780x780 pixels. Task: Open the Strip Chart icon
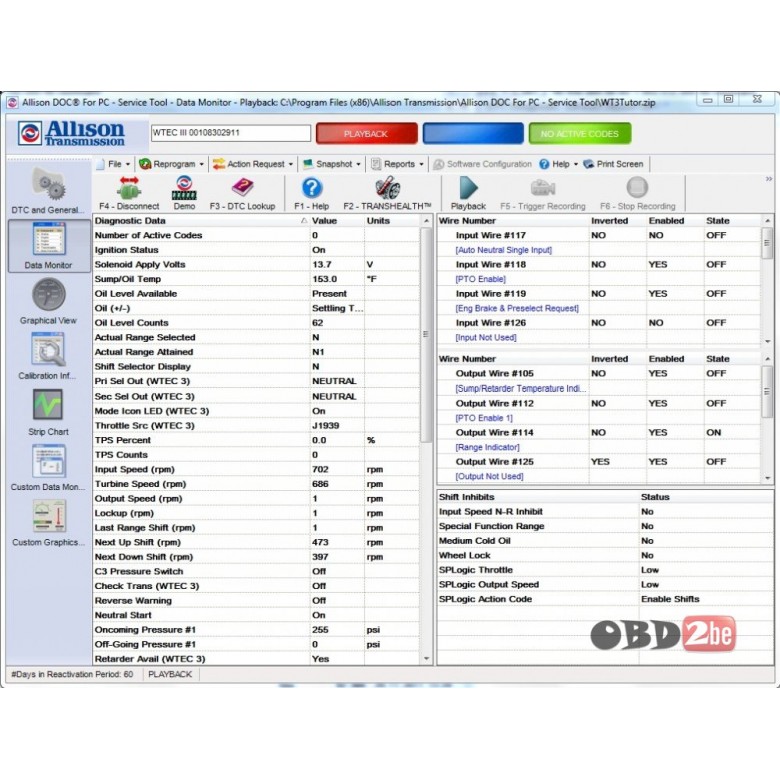[48, 404]
